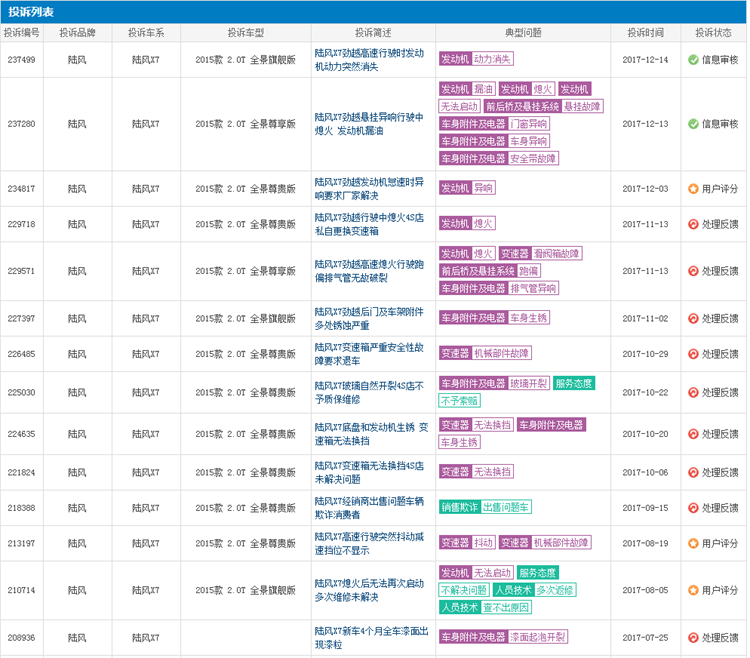
Task: Click the 投诉车系 column header
Action: pyautogui.click(x=146, y=33)
